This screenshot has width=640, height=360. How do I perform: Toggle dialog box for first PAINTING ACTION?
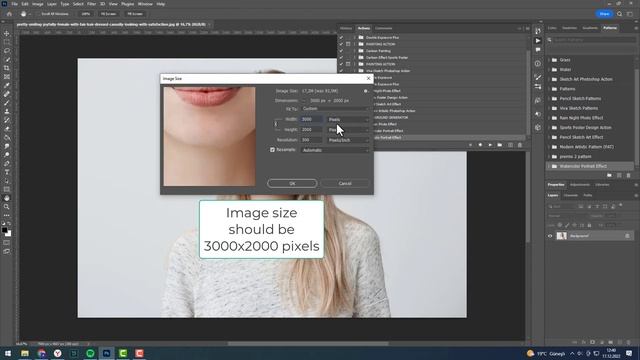(348, 44)
